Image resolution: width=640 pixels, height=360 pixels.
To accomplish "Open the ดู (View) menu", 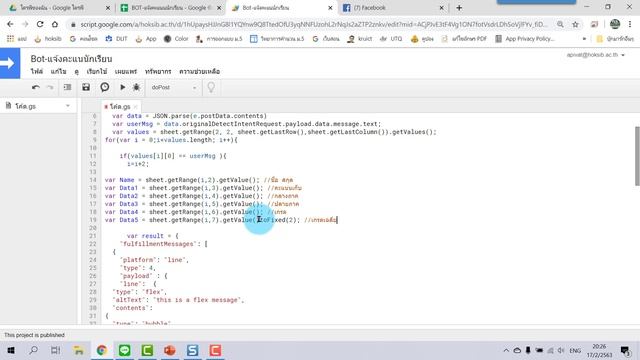I will point(76,72).
